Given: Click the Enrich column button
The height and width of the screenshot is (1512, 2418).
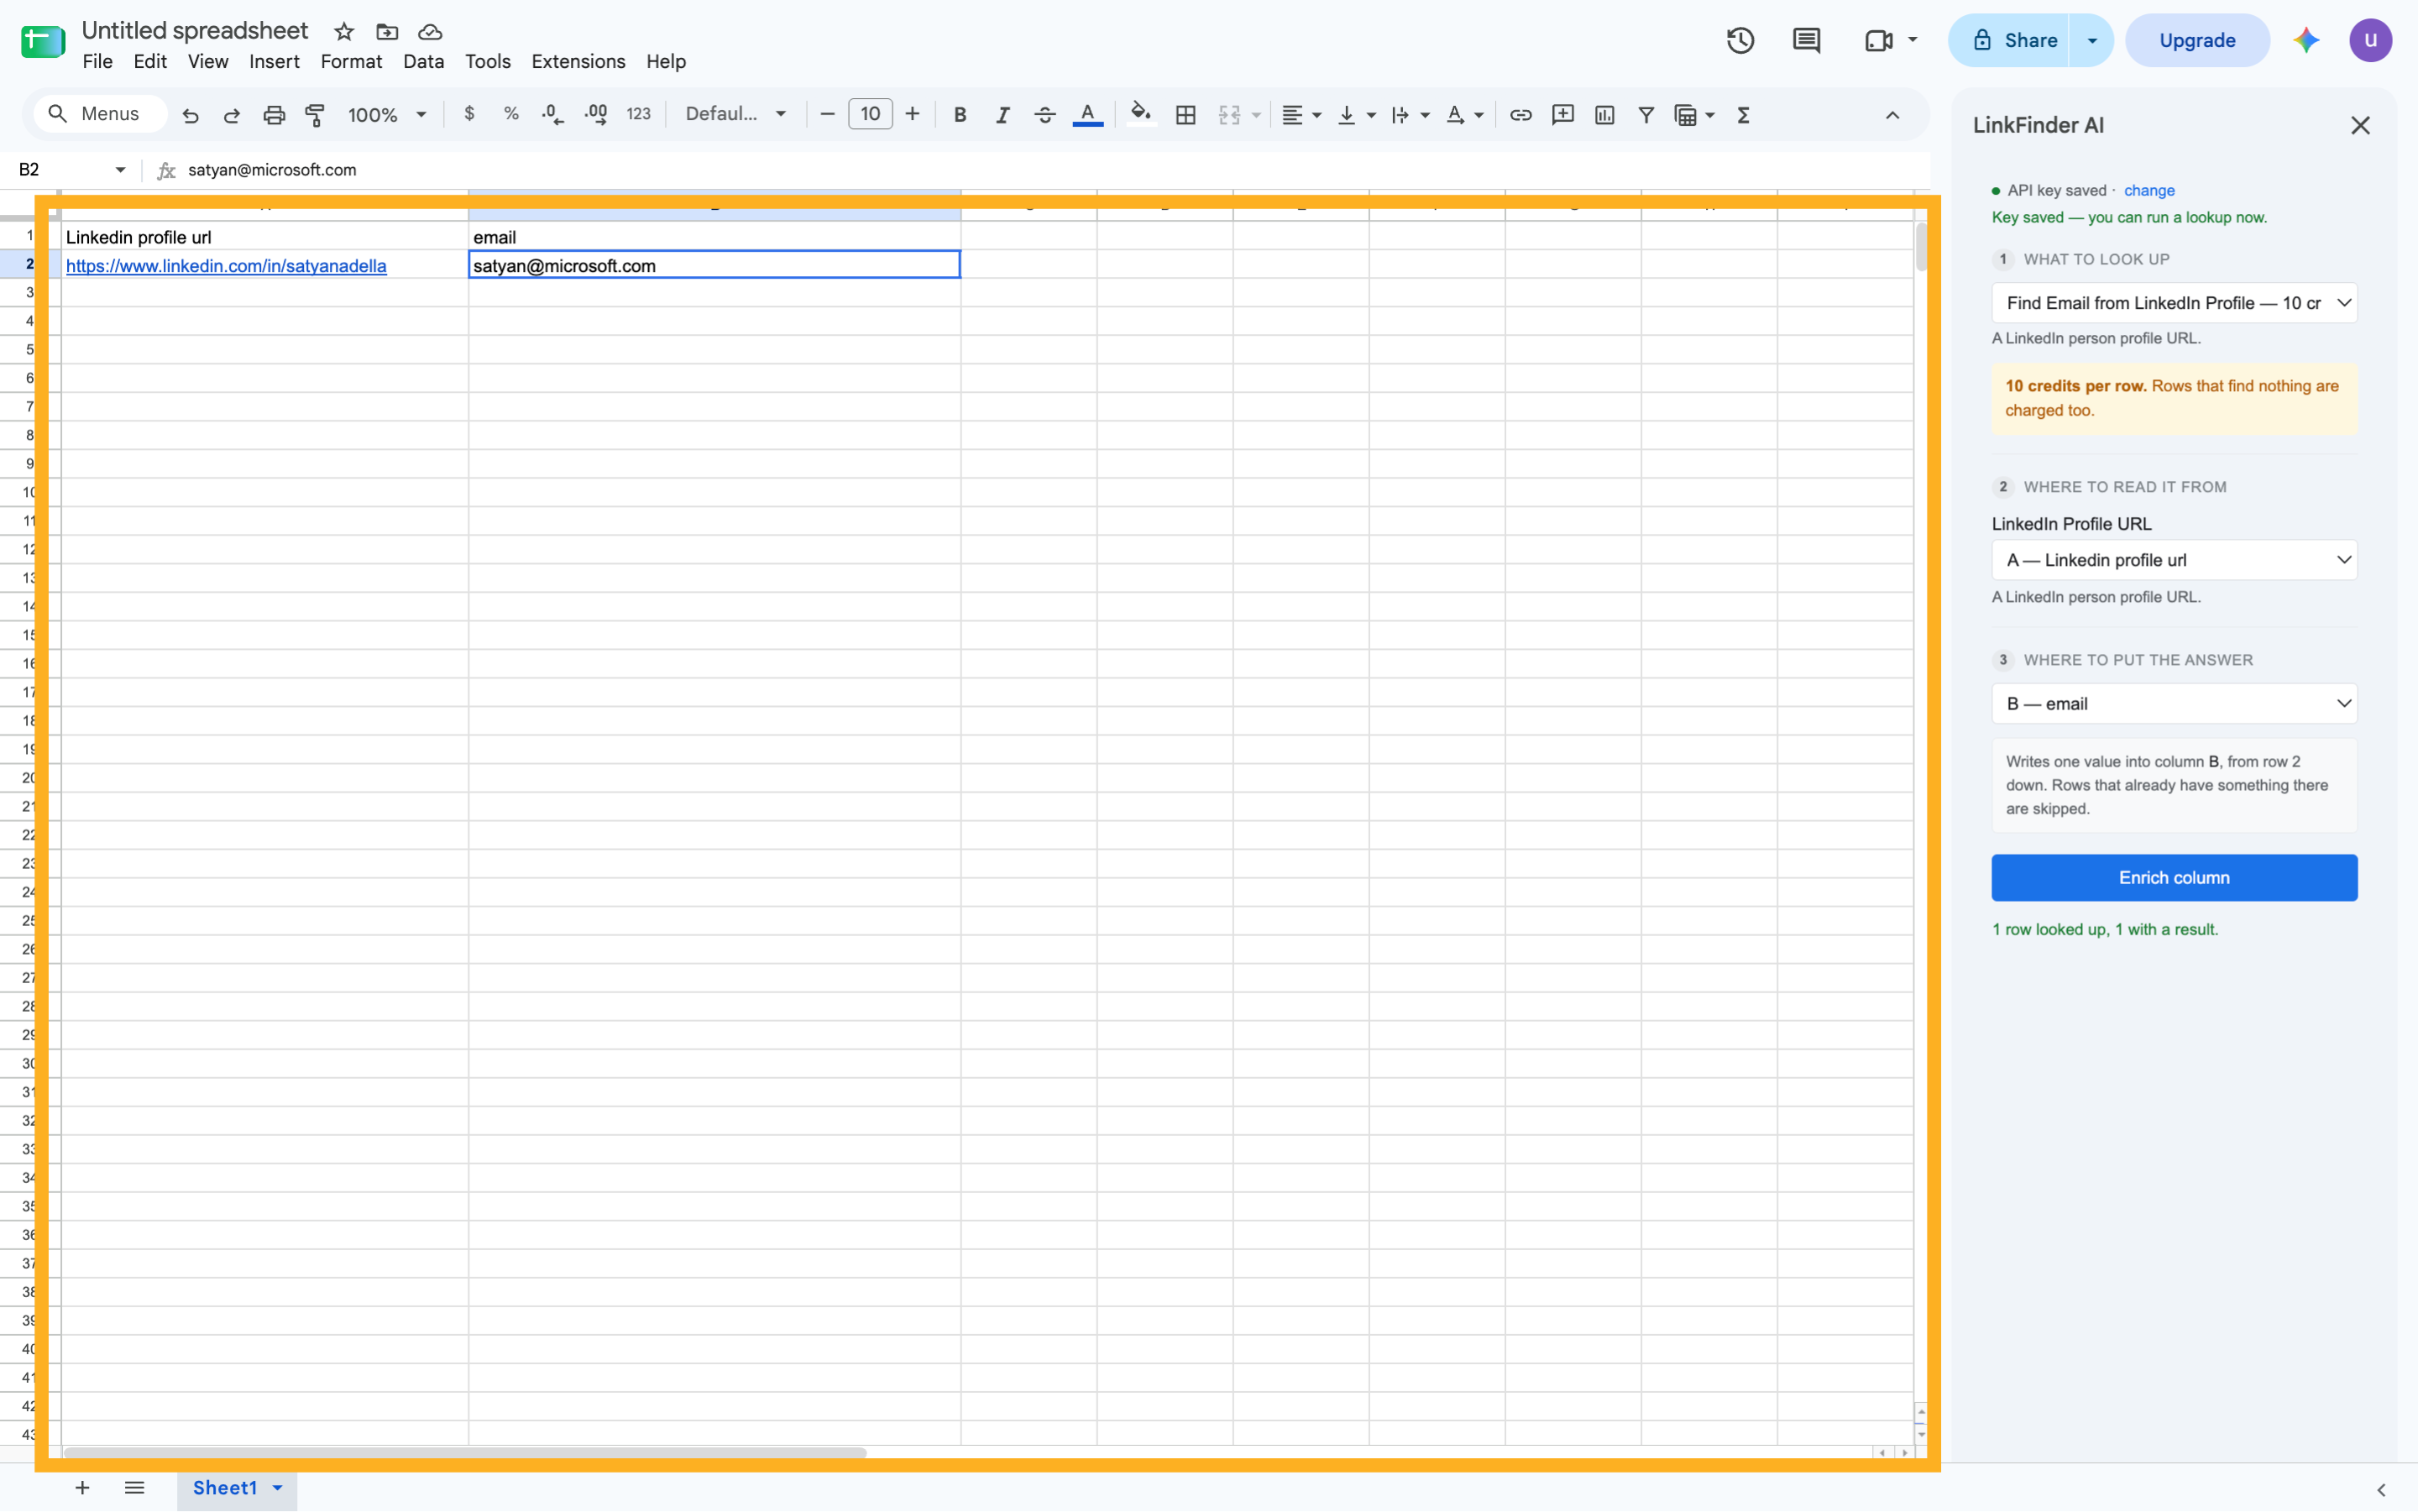Looking at the screenshot, I should (x=2173, y=877).
